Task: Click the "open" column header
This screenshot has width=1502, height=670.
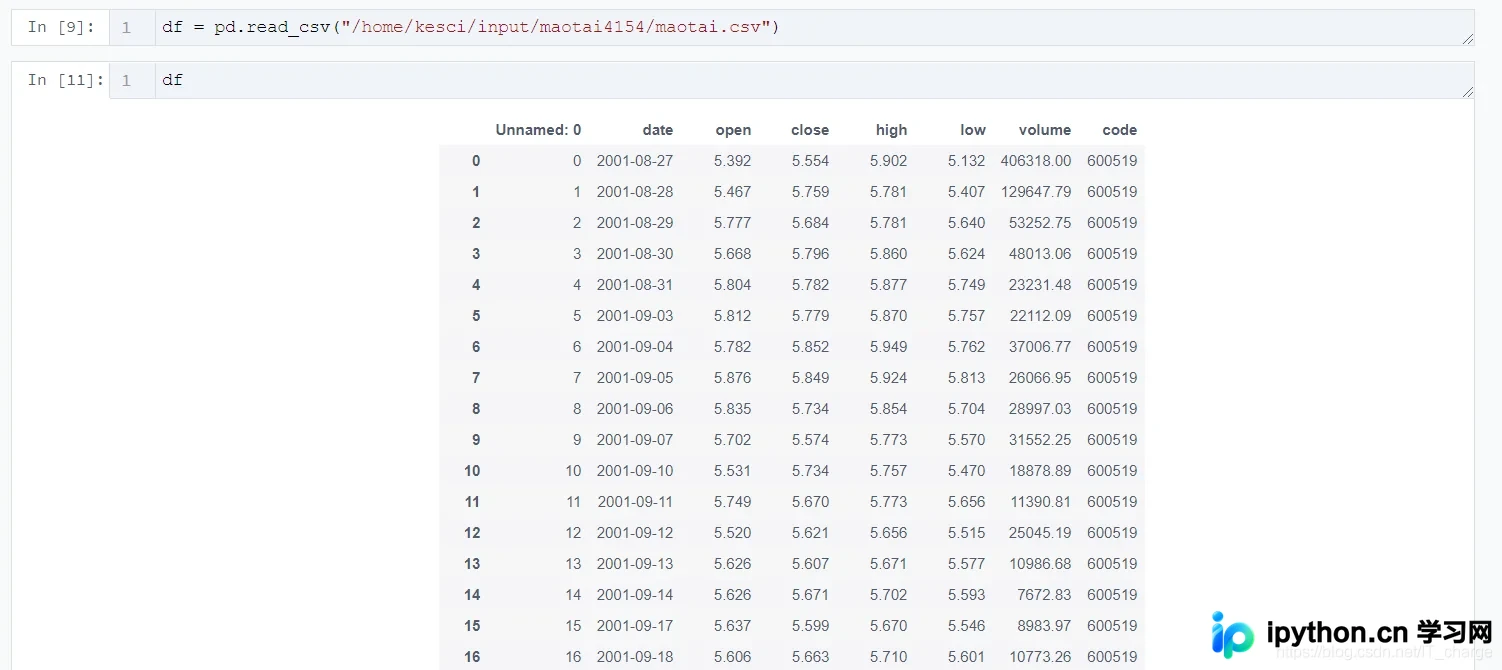Action: [733, 130]
